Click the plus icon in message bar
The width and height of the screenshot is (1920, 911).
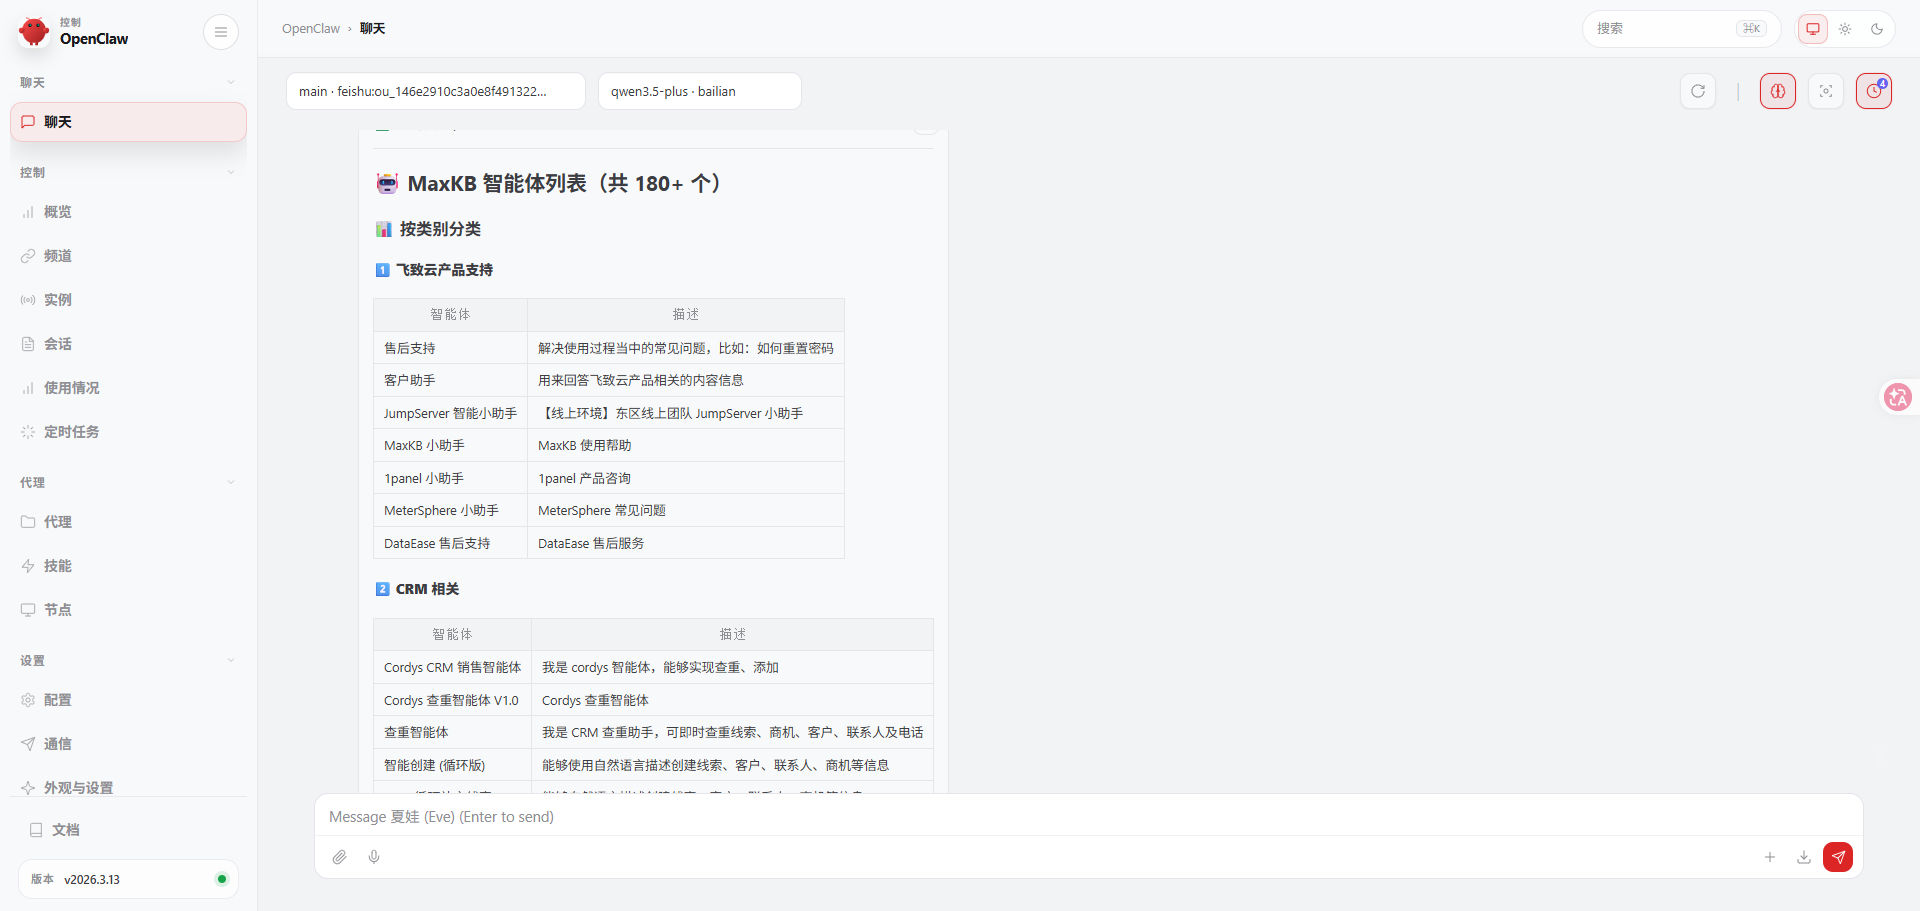click(1769, 857)
